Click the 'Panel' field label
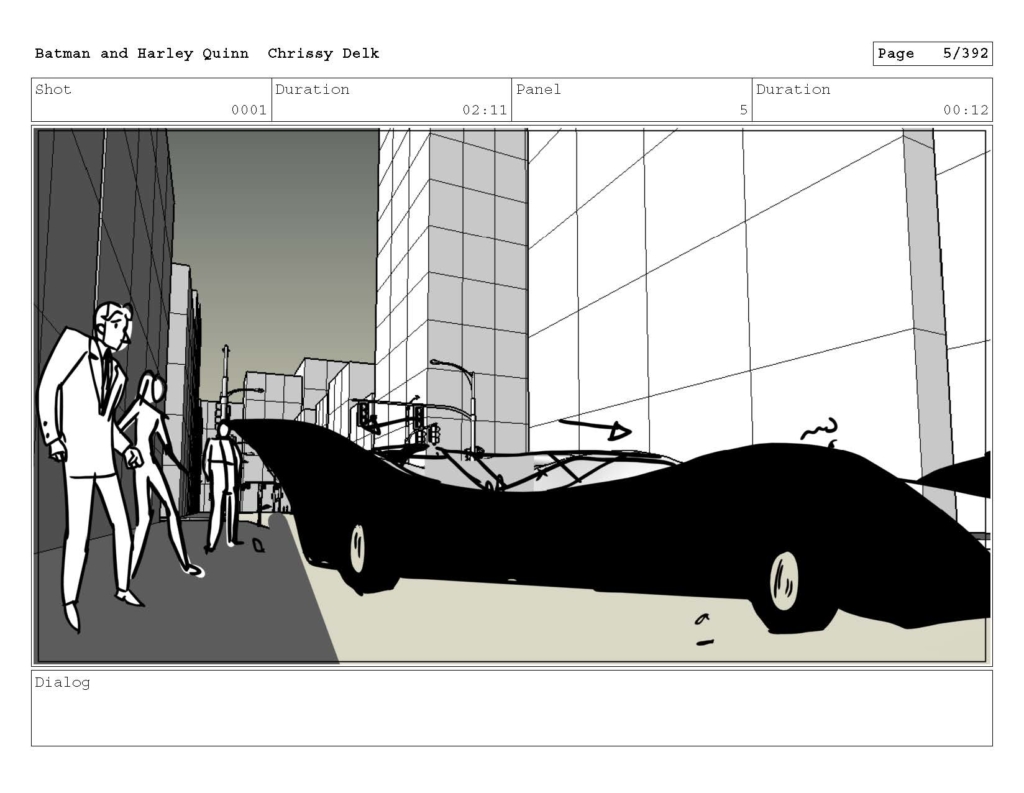This screenshot has width=1024, height=793. click(538, 89)
